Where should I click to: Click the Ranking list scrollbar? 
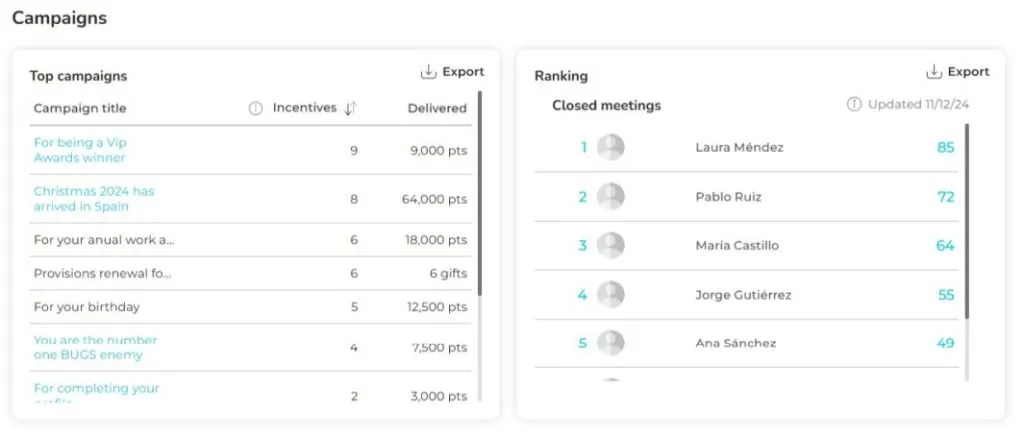click(966, 220)
